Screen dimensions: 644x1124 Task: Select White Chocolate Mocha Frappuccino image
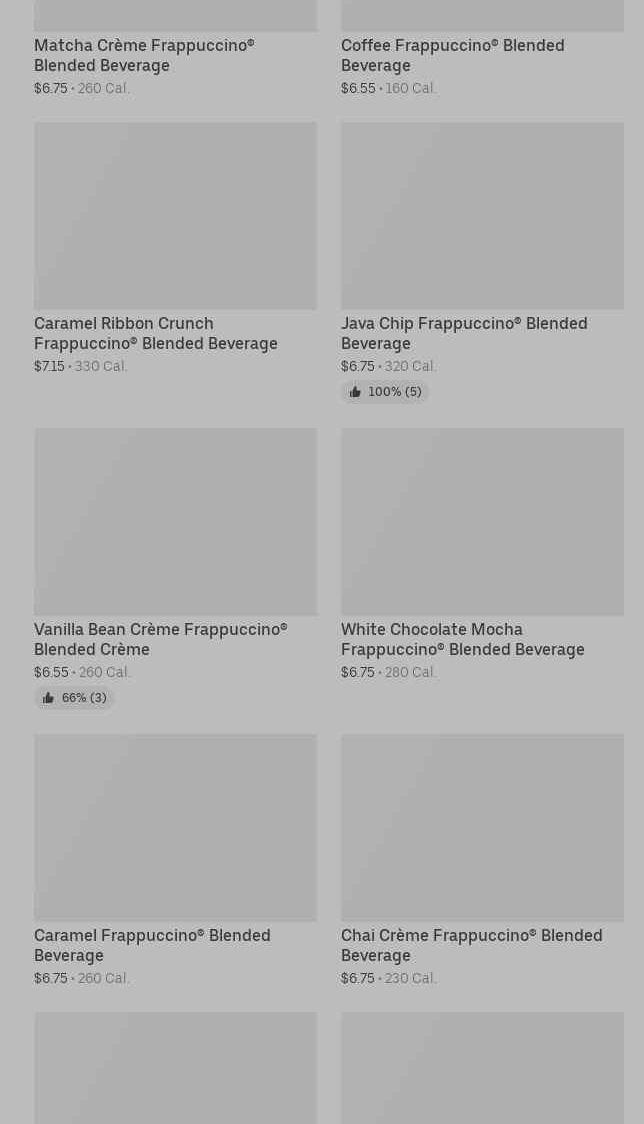point(483,522)
